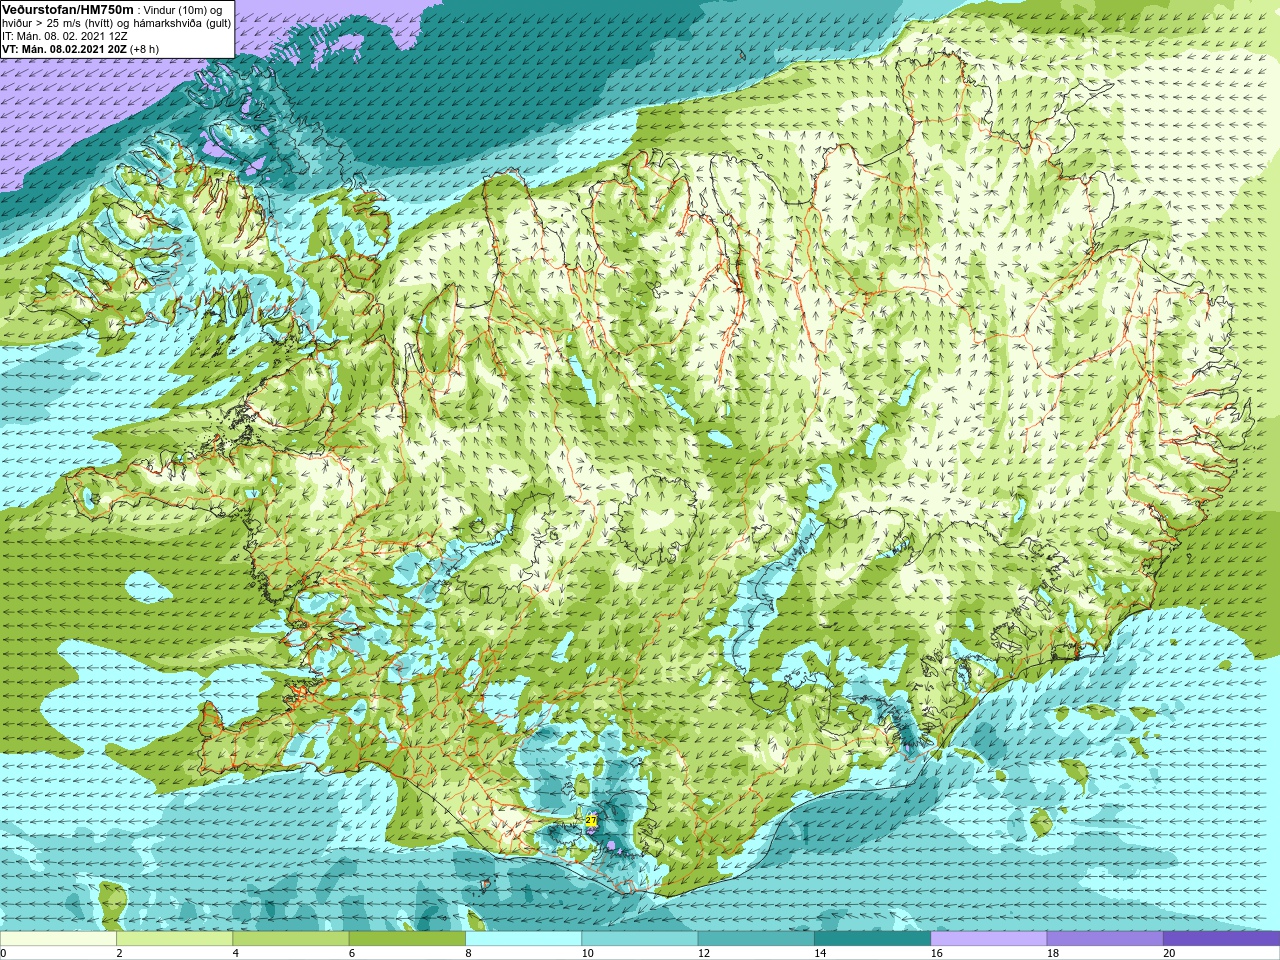Click the legend tick label "12"
Screen dimensions: 1280x960
click(x=704, y=953)
